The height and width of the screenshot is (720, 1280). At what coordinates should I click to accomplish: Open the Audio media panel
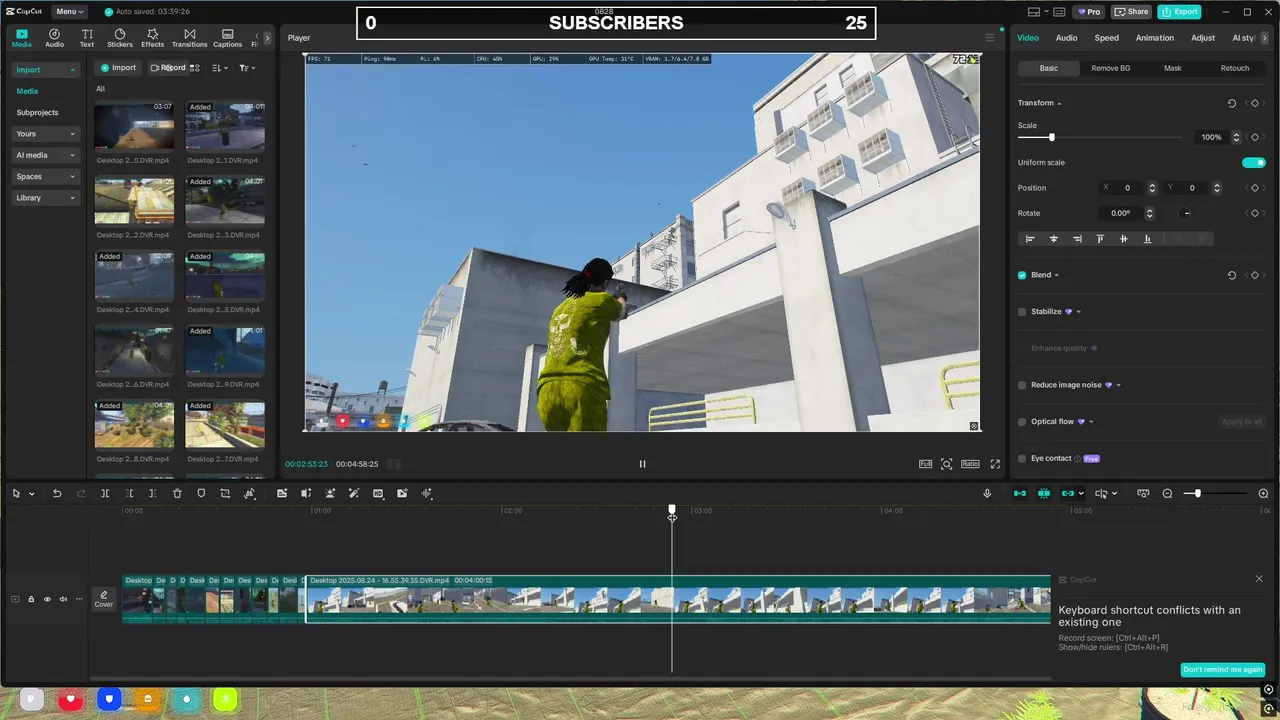[x=54, y=38]
